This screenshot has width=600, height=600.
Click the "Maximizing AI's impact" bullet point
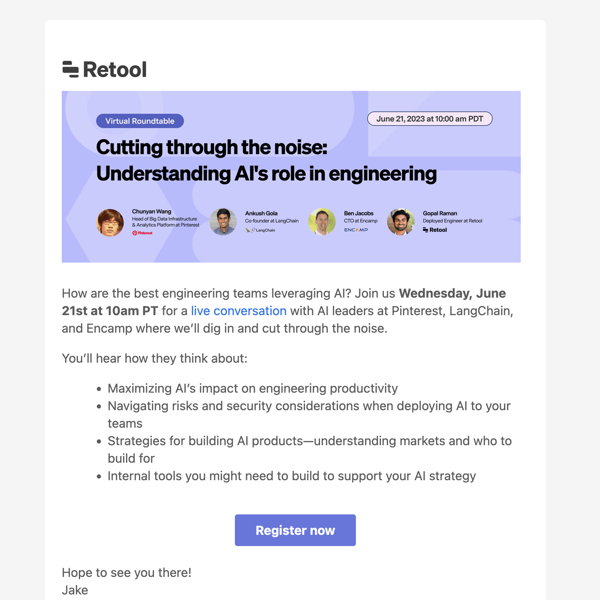coord(252,388)
